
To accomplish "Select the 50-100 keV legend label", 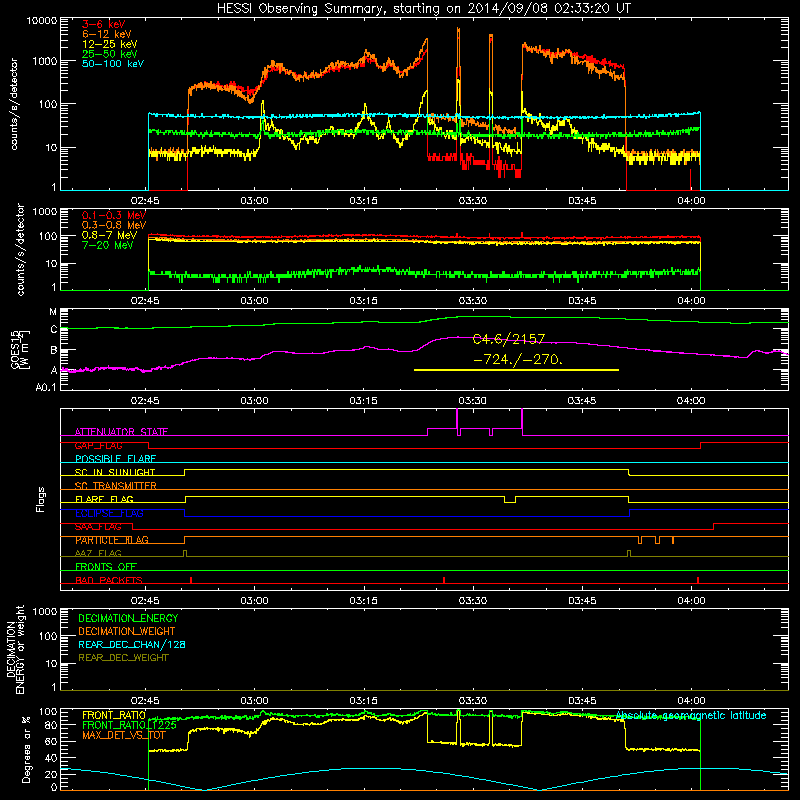I will (113, 64).
